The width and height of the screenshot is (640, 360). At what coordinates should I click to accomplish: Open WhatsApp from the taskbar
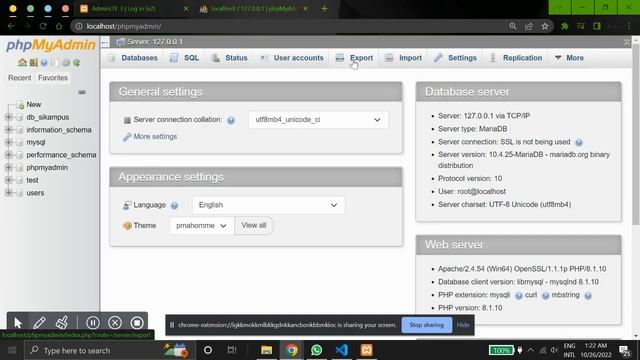click(x=316, y=350)
